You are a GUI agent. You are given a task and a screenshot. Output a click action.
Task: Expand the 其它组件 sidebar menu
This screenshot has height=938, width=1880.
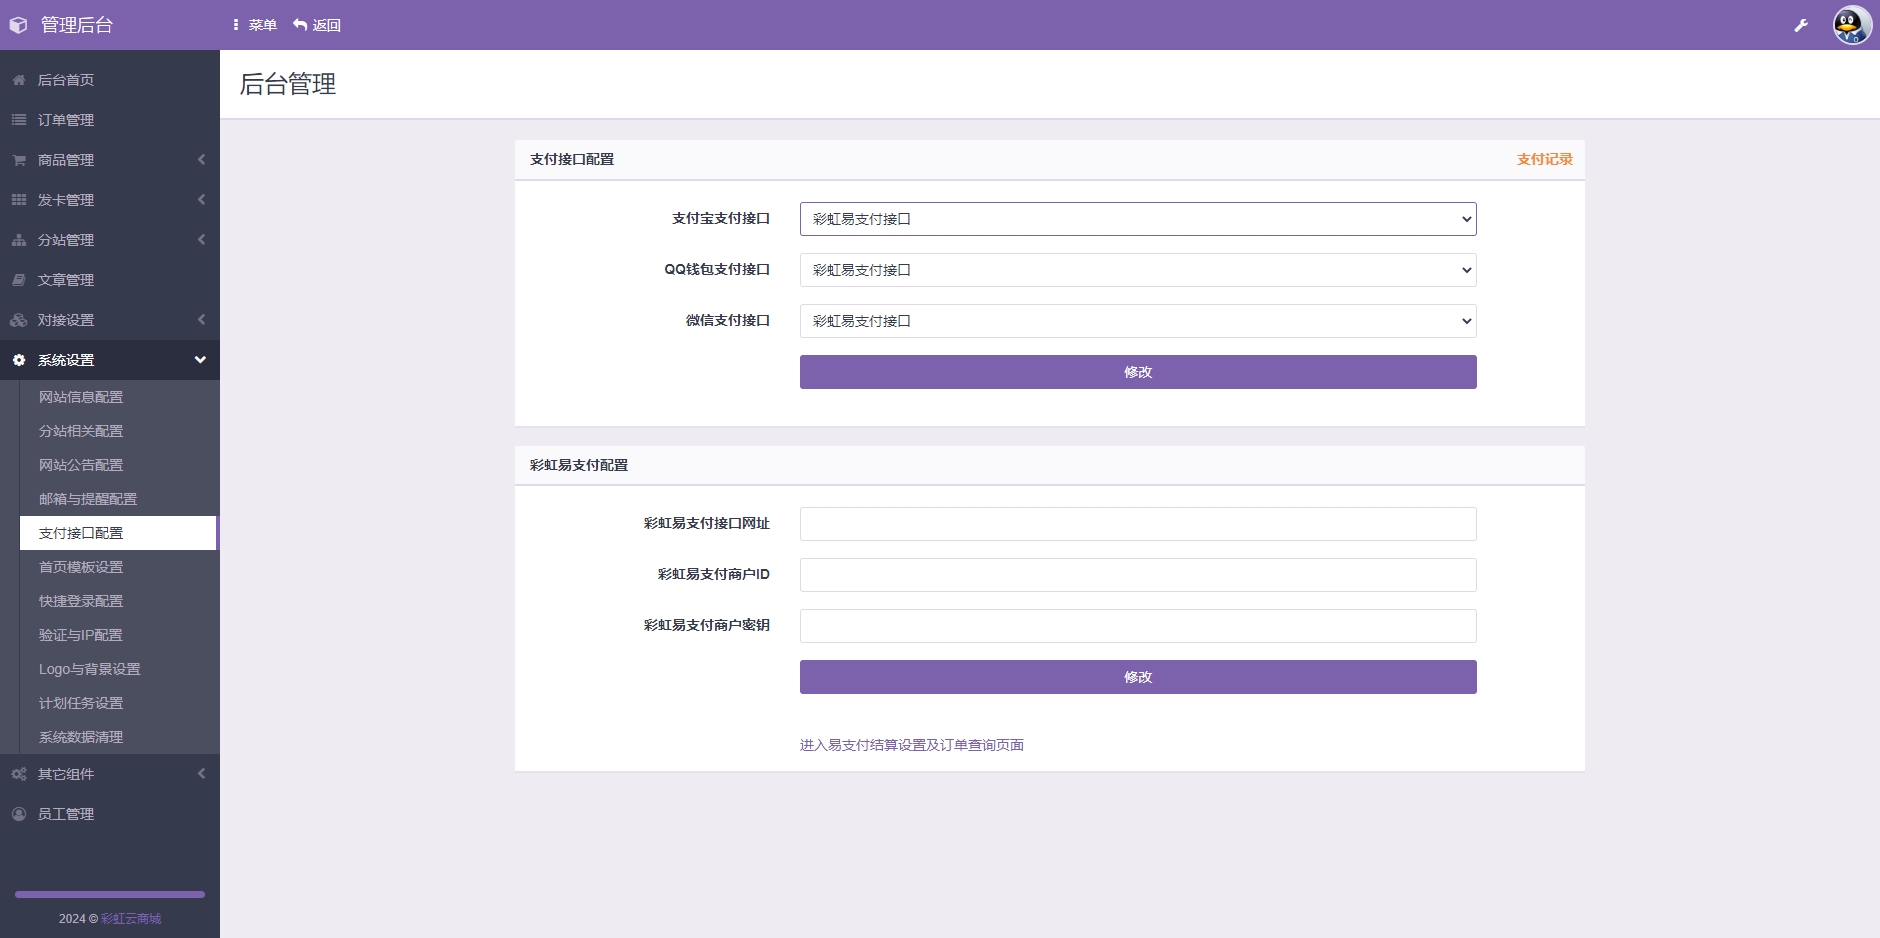point(110,774)
